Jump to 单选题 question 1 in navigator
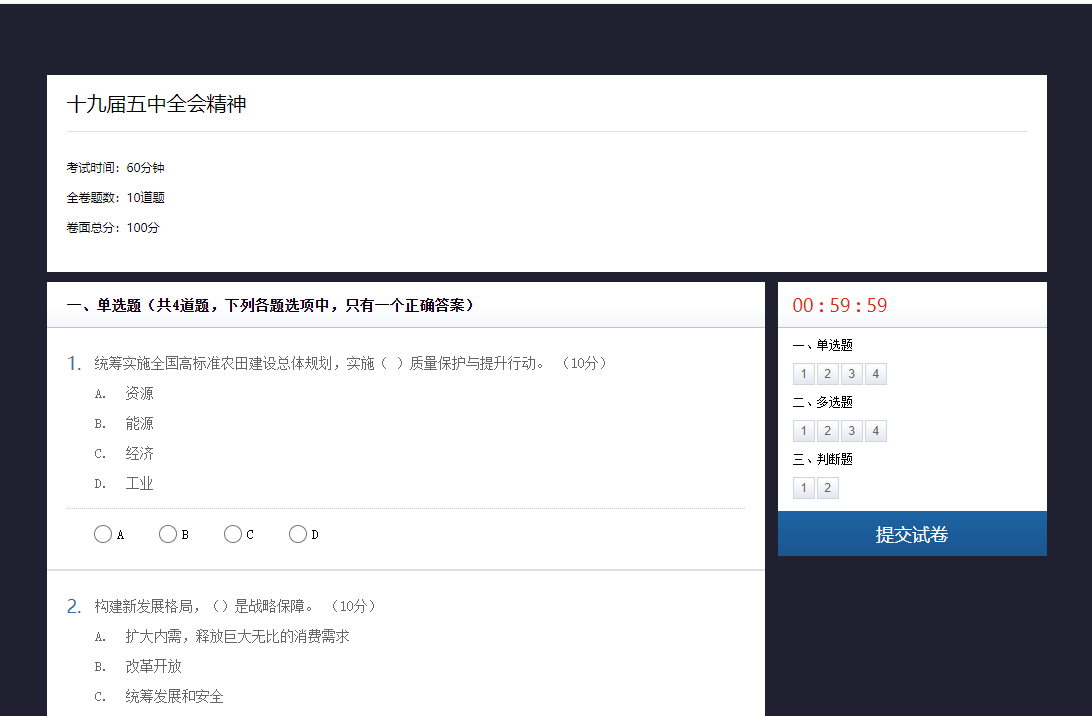 coord(804,374)
